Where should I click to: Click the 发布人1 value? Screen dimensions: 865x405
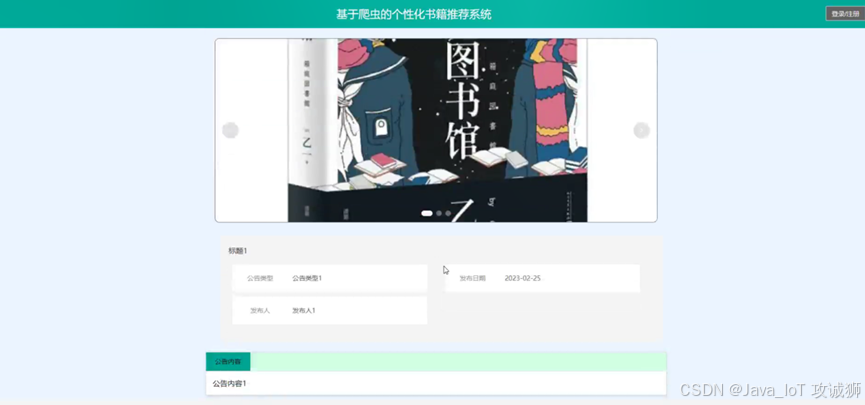click(x=303, y=311)
